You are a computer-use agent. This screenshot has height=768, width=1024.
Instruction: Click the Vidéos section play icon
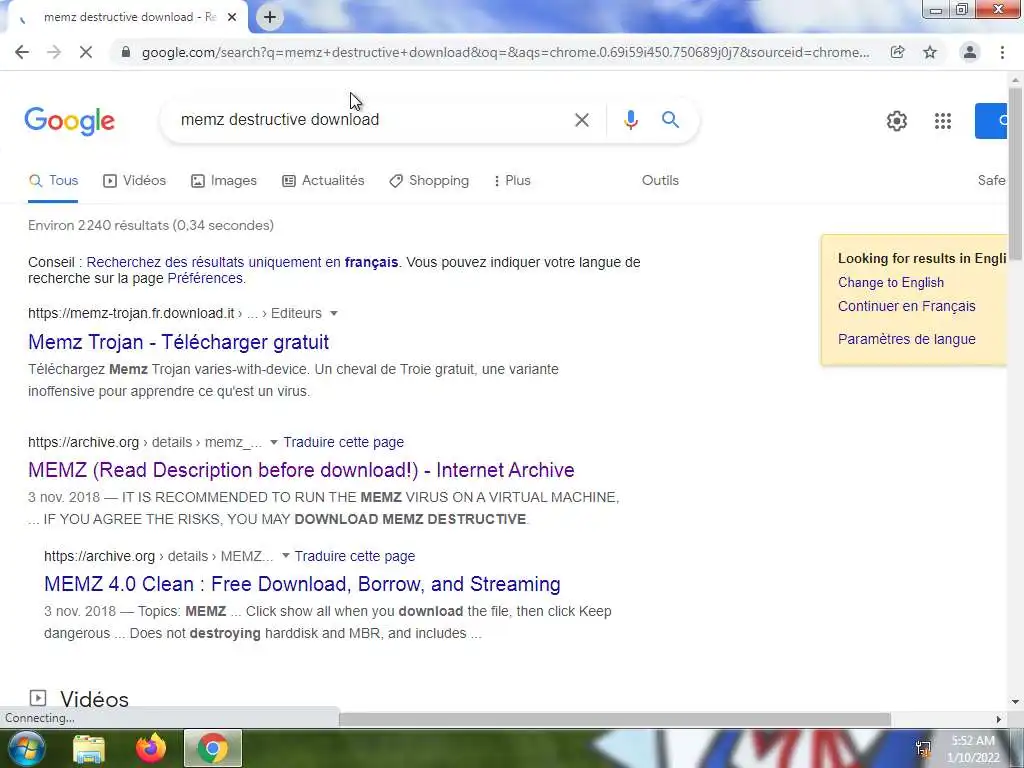tap(38, 699)
